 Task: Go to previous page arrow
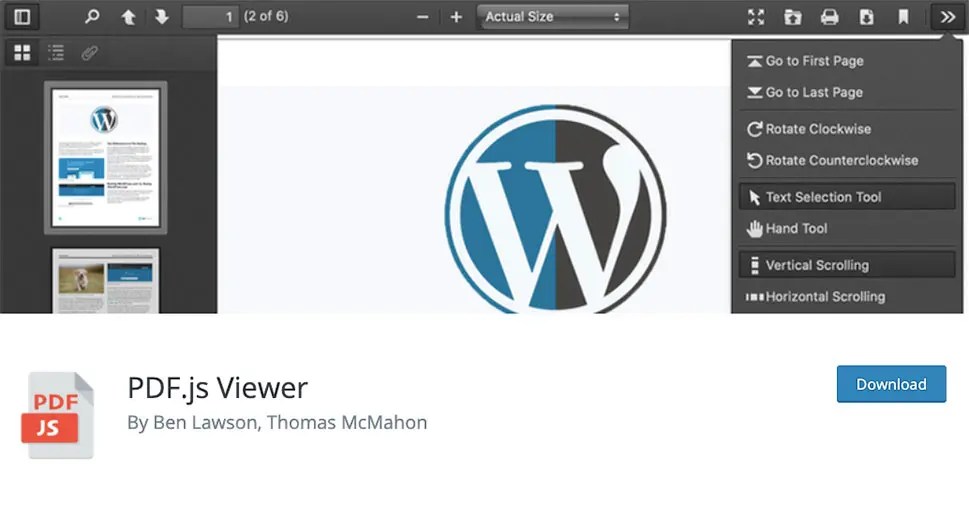(128, 17)
